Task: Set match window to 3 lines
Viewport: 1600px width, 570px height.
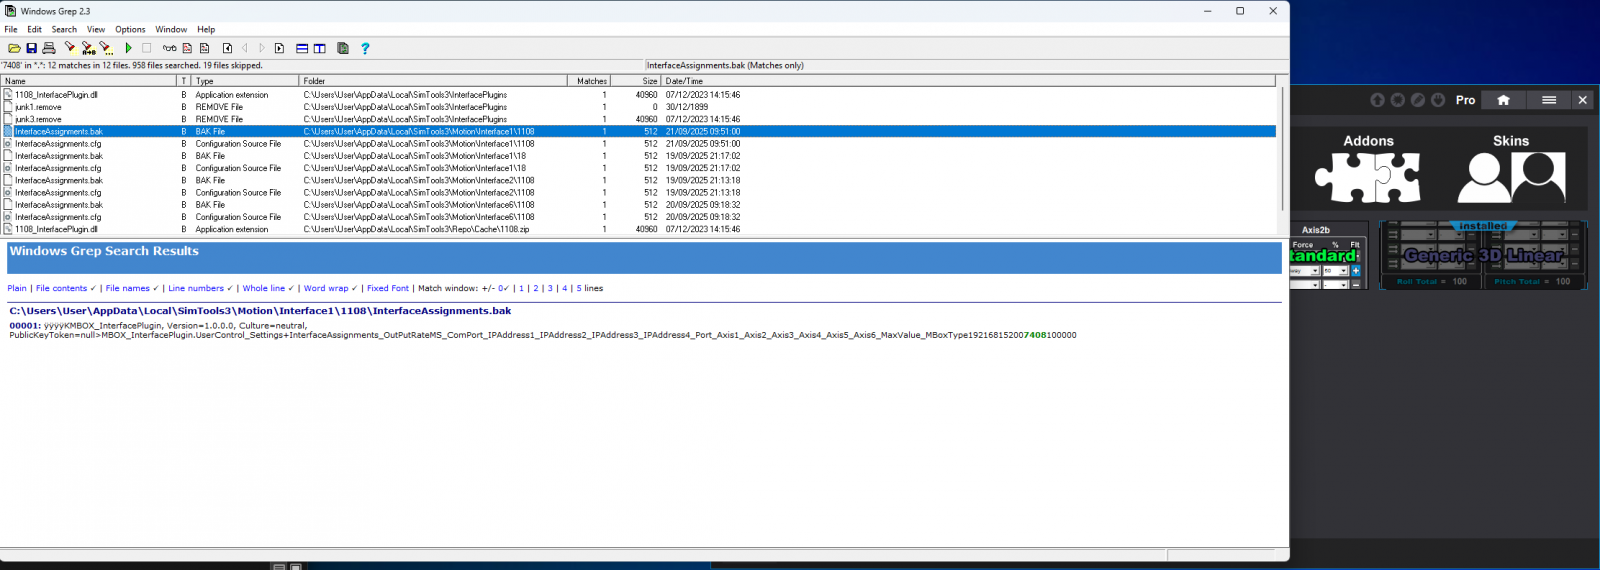Action: tap(550, 288)
